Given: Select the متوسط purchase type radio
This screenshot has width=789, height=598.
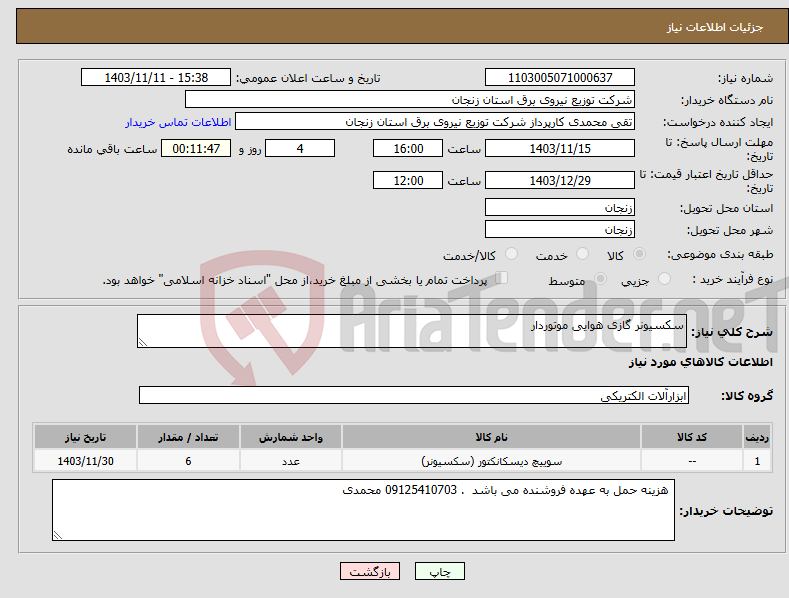Looking at the screenshot, I should [x=600, y=279].
